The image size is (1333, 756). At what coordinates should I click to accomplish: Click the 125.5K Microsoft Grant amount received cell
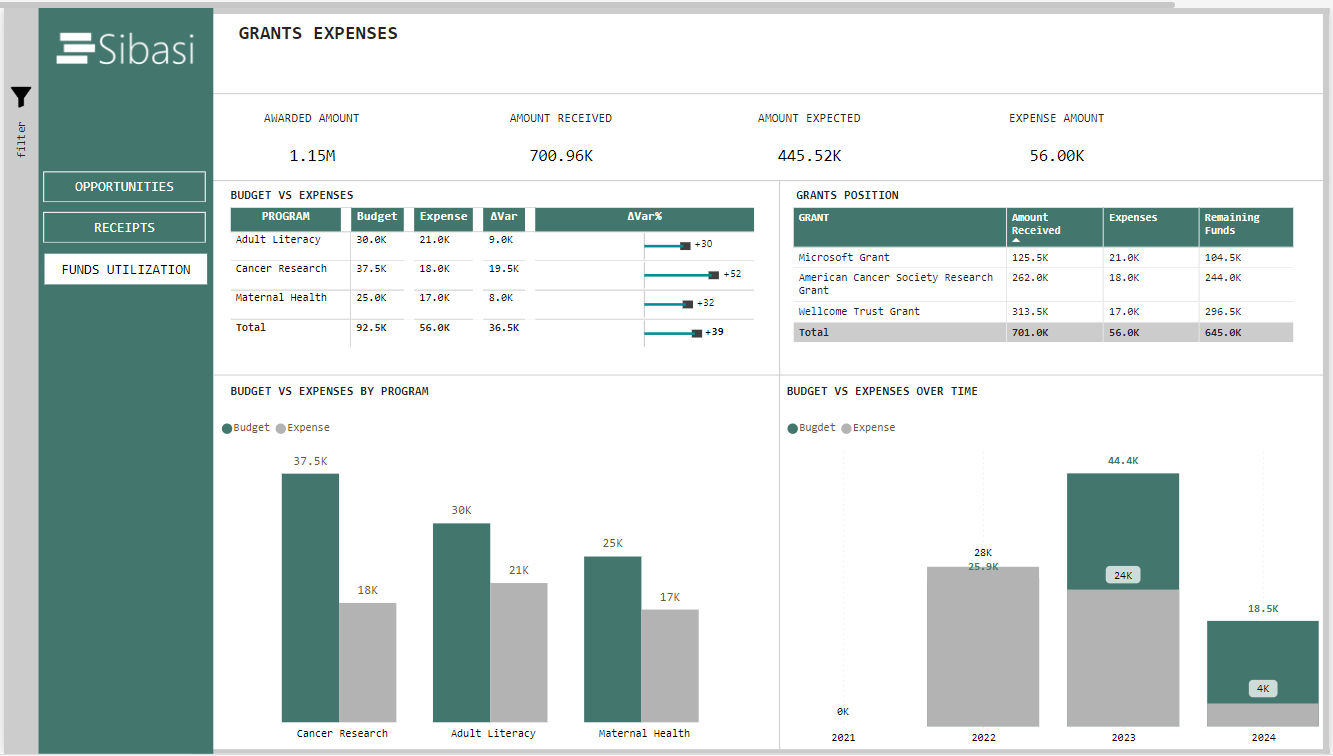point(1054,258)
